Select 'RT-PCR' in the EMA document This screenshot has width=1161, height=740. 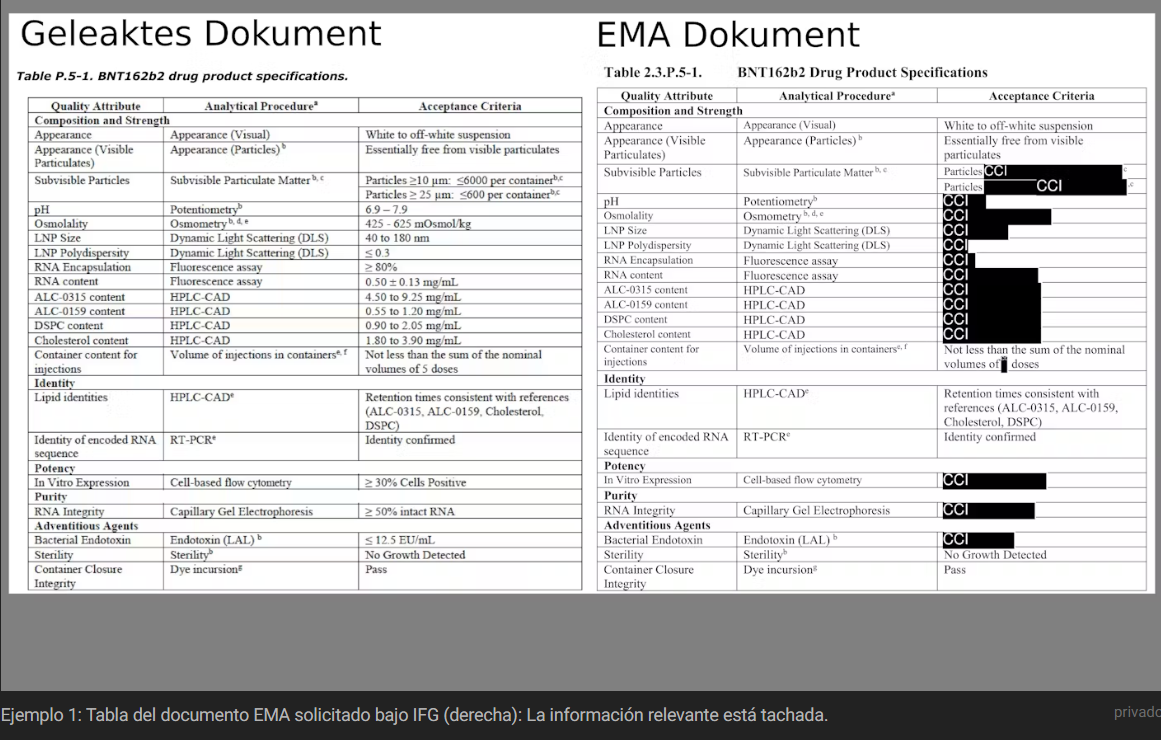[x=764, y=437]
